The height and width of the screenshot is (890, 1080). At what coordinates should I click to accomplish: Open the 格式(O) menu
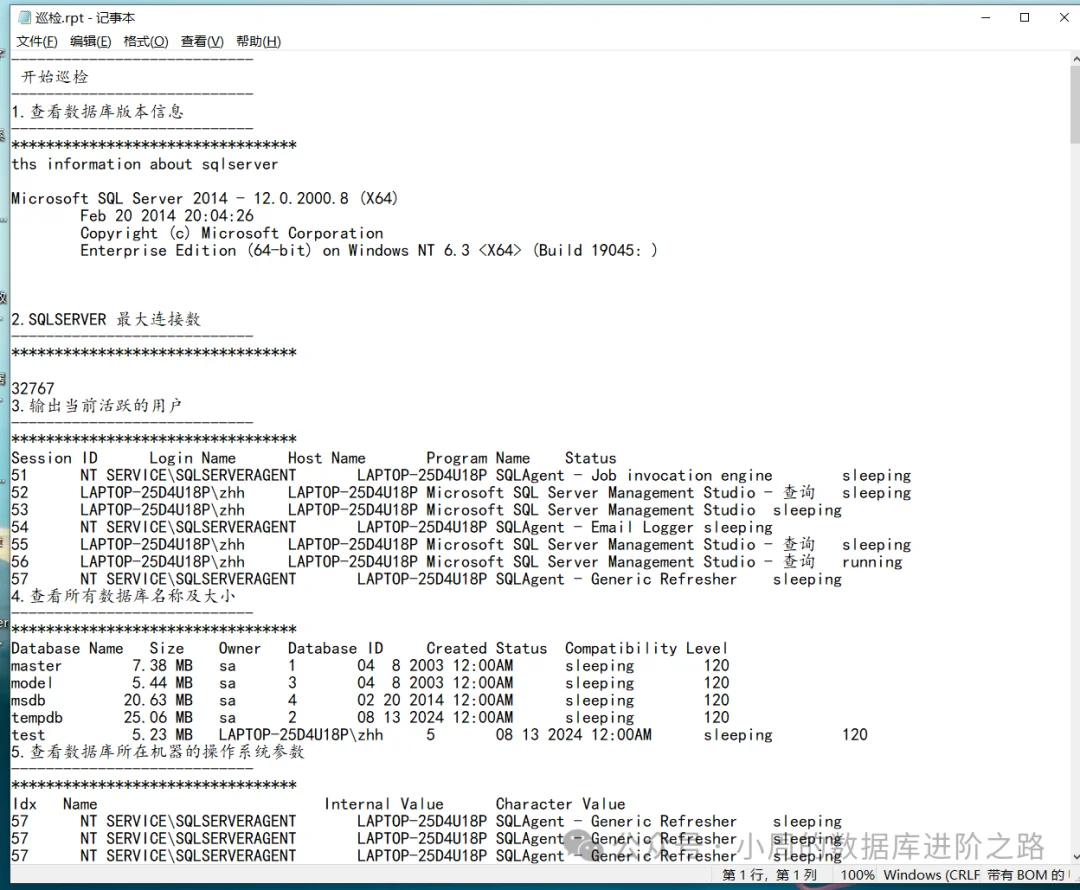point(145,41)
